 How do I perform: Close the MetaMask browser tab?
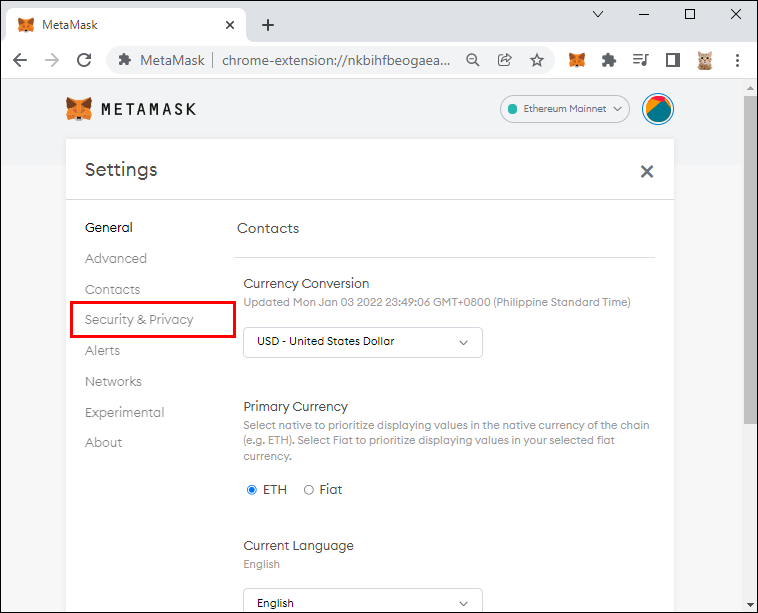[x=230, y=25]
